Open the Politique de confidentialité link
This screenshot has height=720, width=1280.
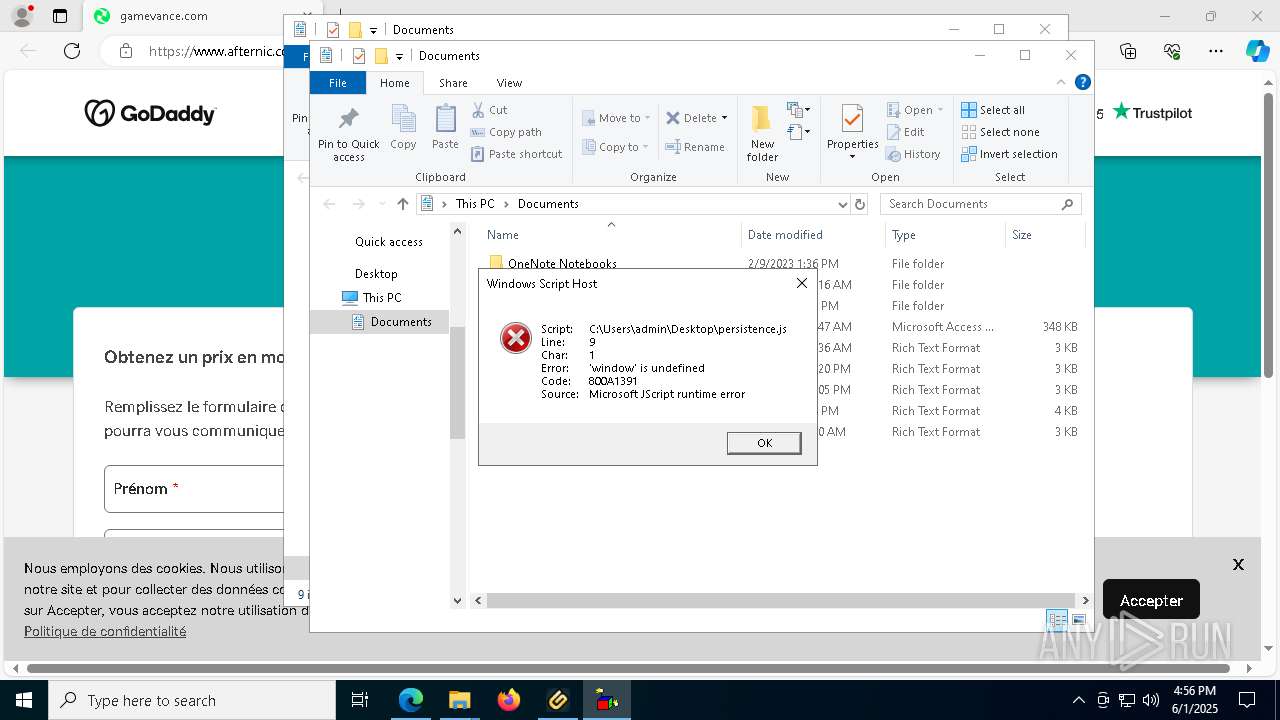tap(105, 631)
